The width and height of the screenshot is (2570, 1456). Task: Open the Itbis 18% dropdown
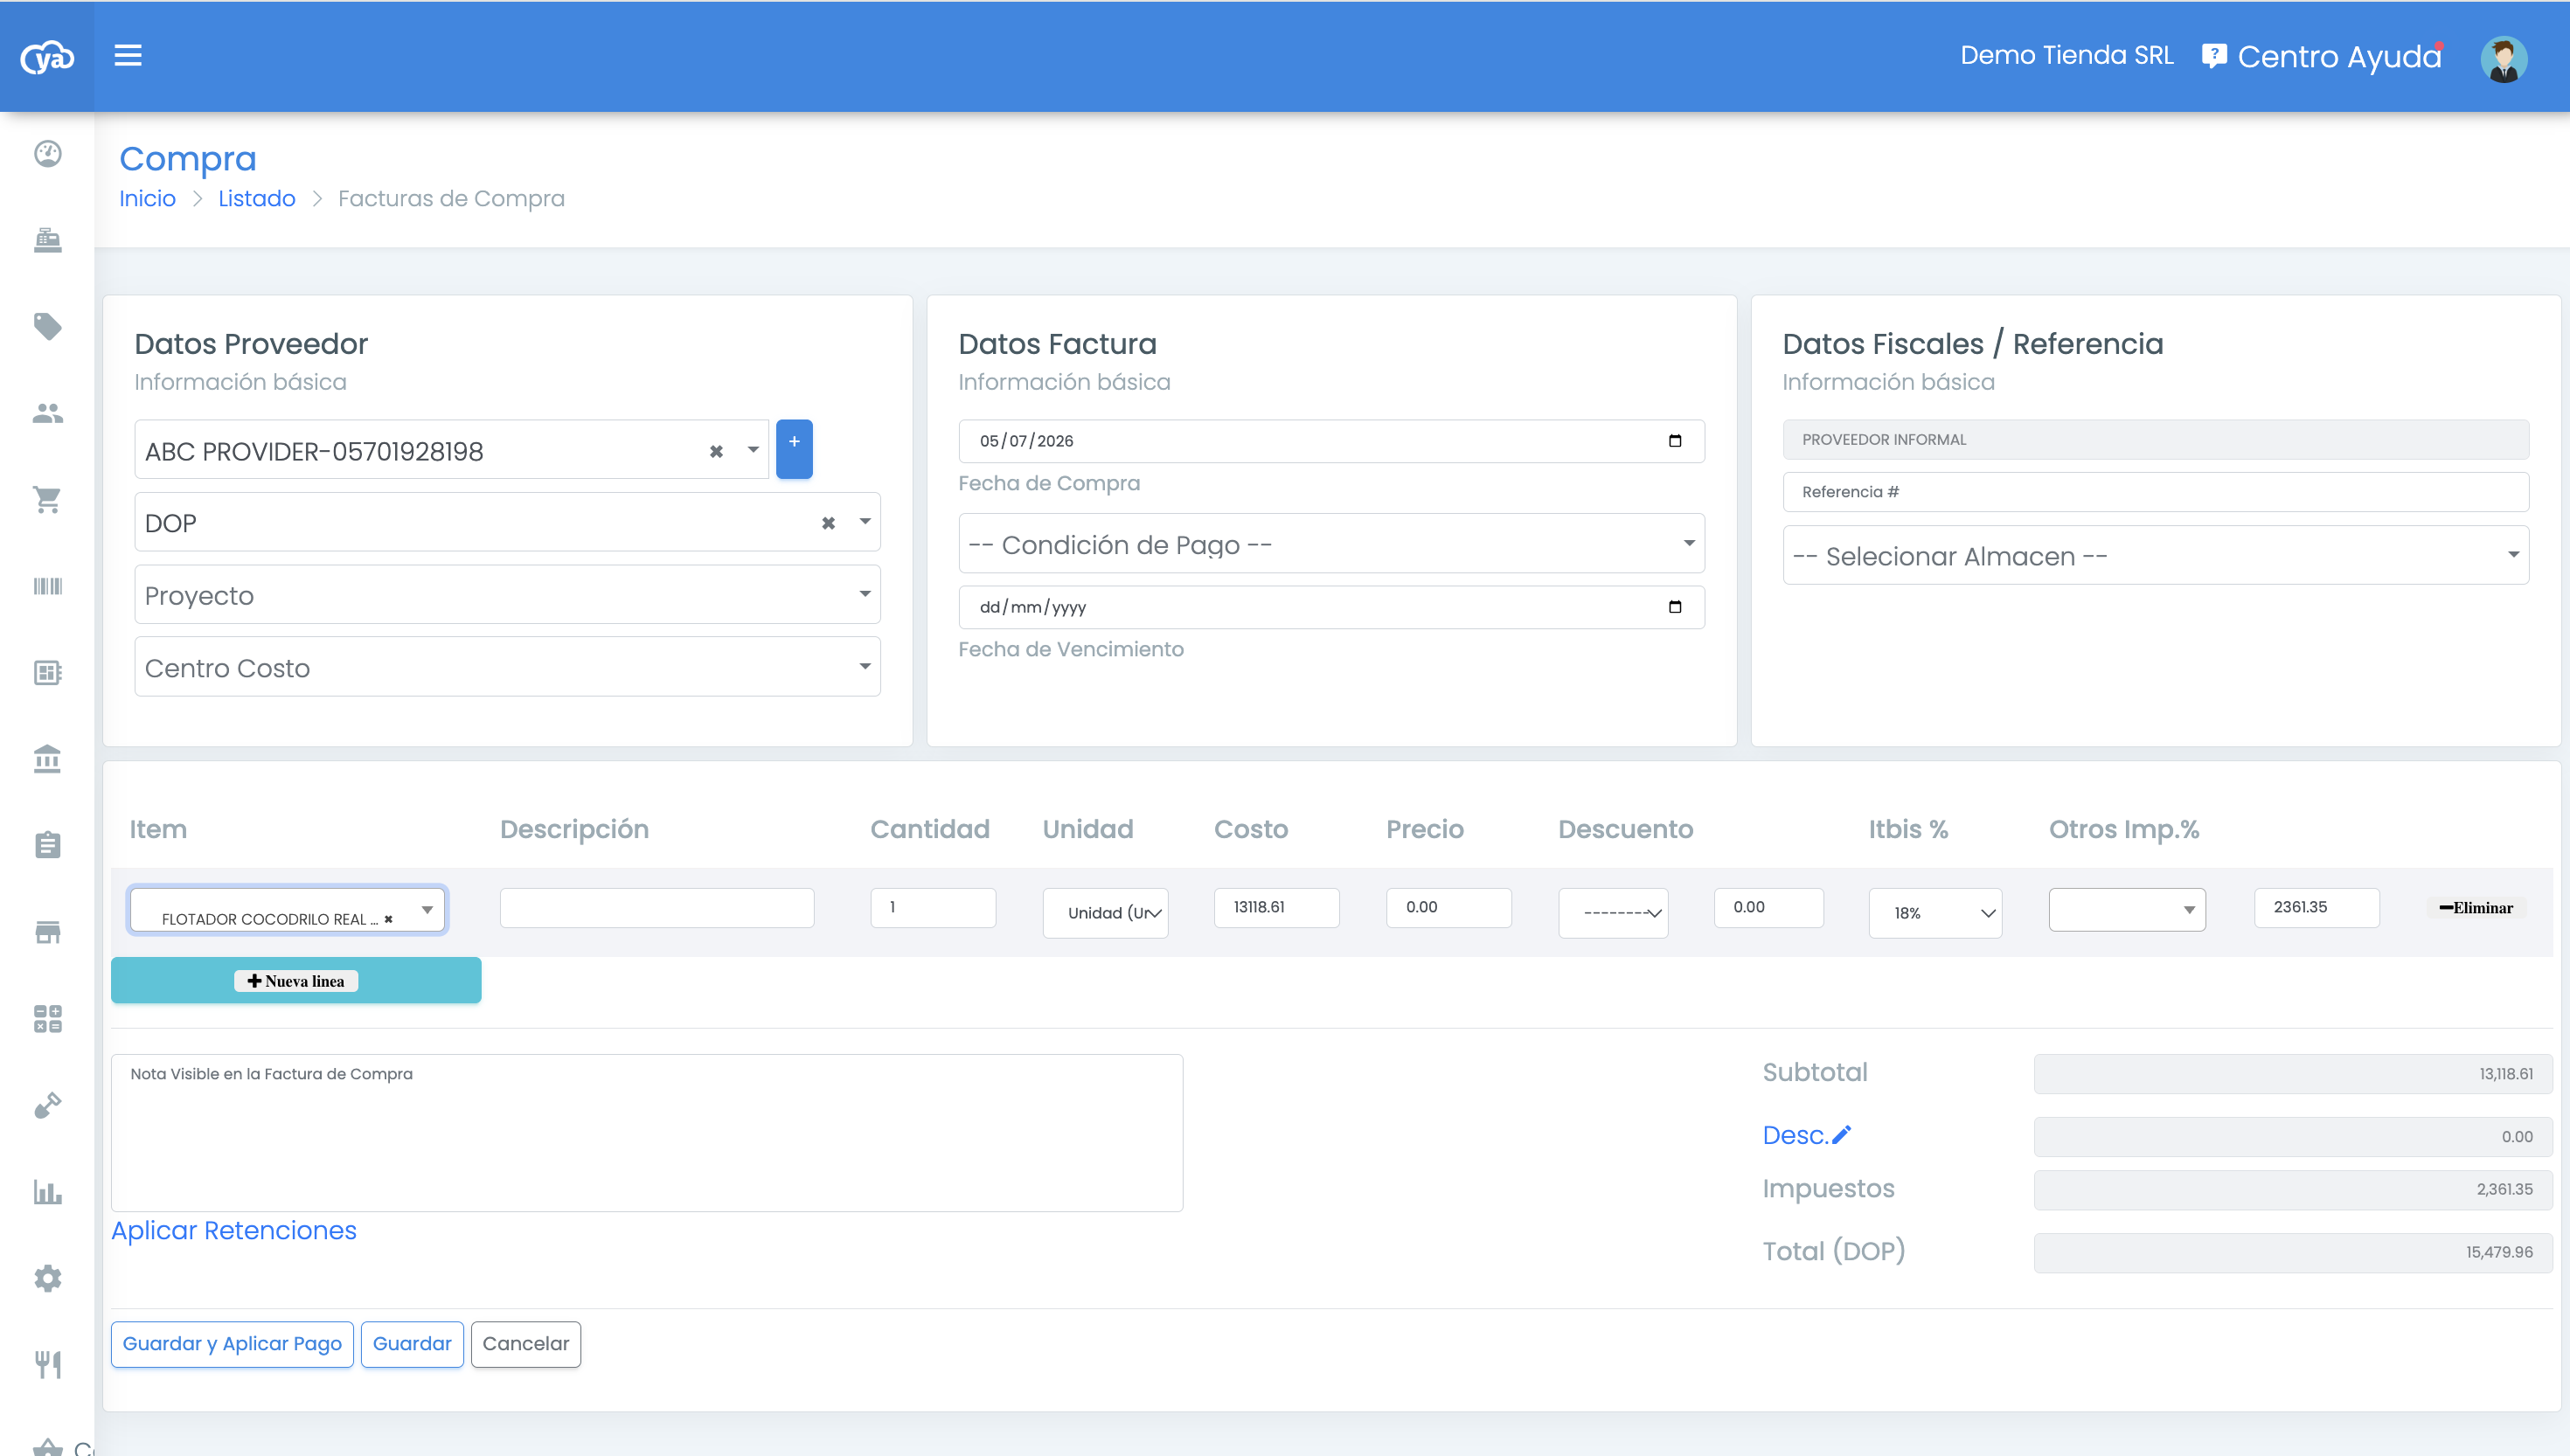point(1935,913)
